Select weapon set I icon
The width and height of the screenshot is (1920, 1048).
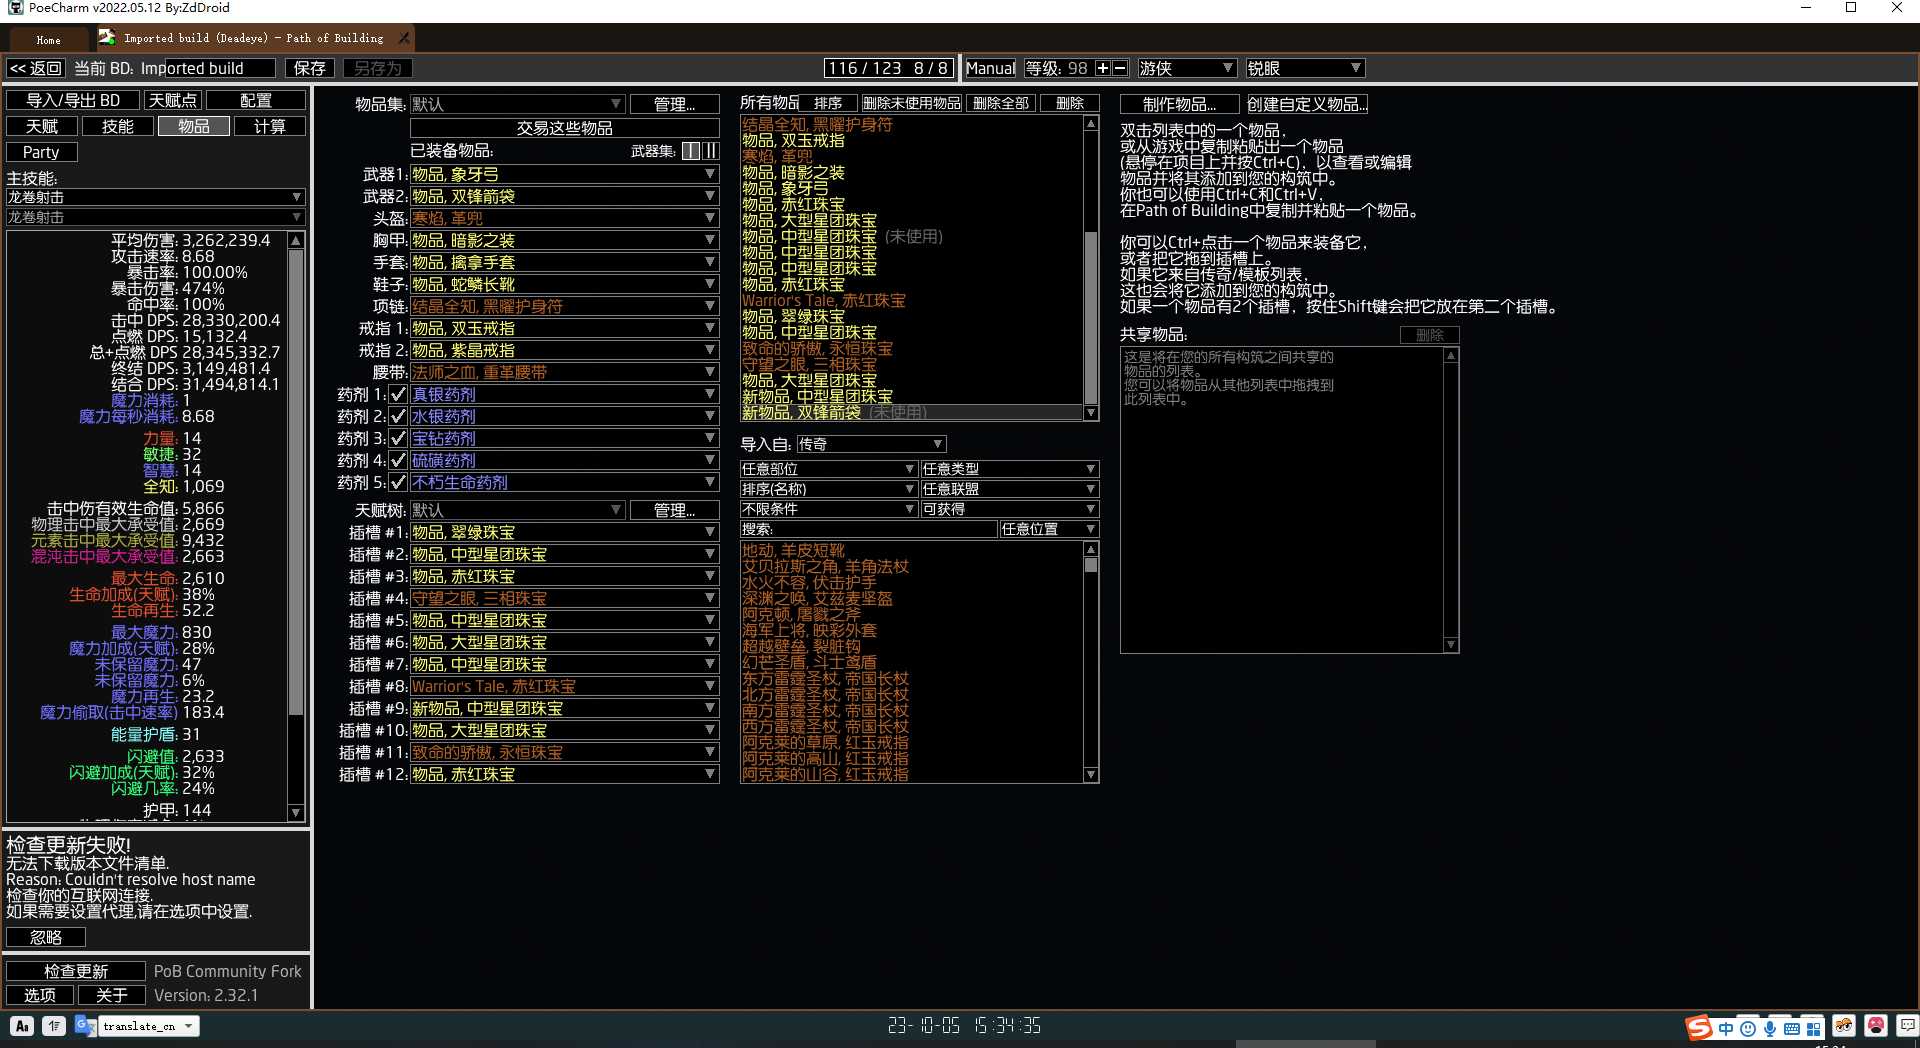[691, 151]
